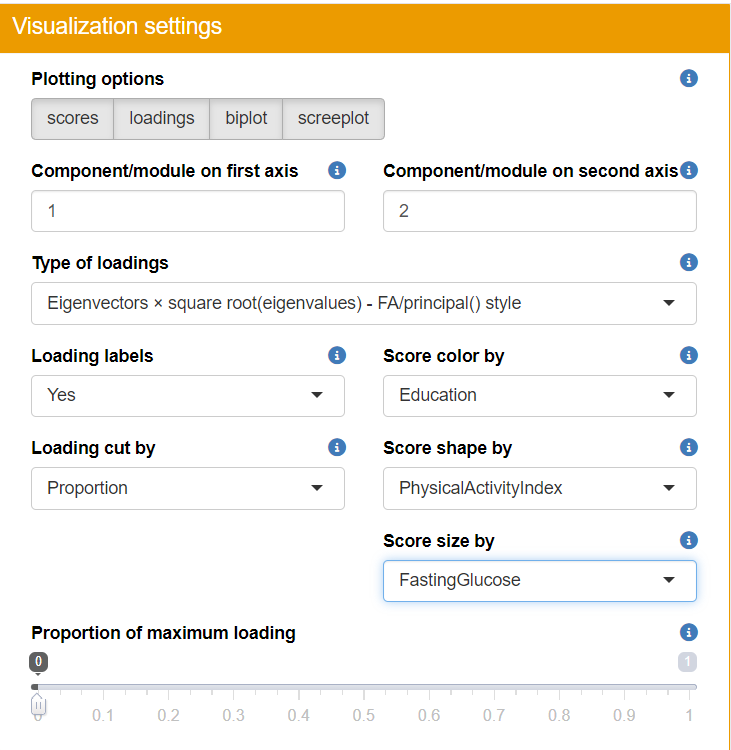Viewport: 731px width, 750px height.
Task: Click the proportion of maximum loading slider handle
Action: point(38,706)
